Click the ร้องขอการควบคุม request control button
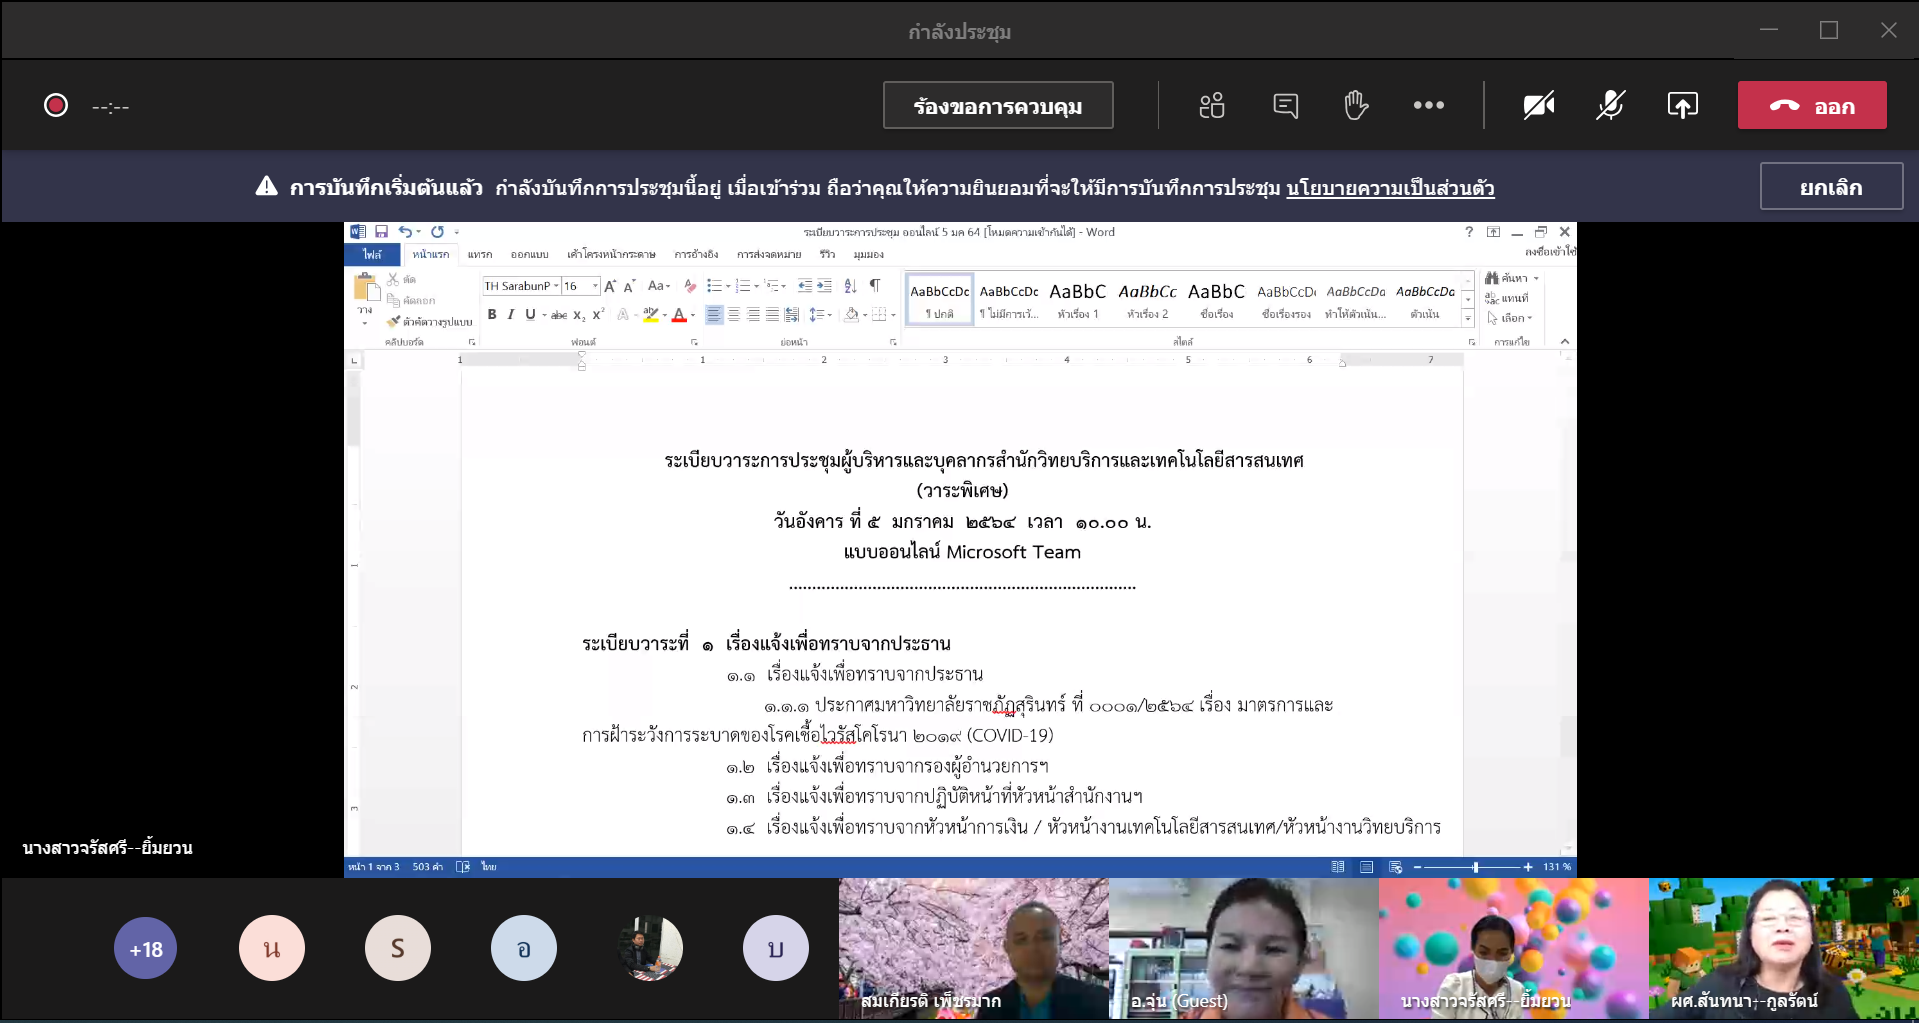This screenshot has height=1023, width=1919. tap(997, 106)
